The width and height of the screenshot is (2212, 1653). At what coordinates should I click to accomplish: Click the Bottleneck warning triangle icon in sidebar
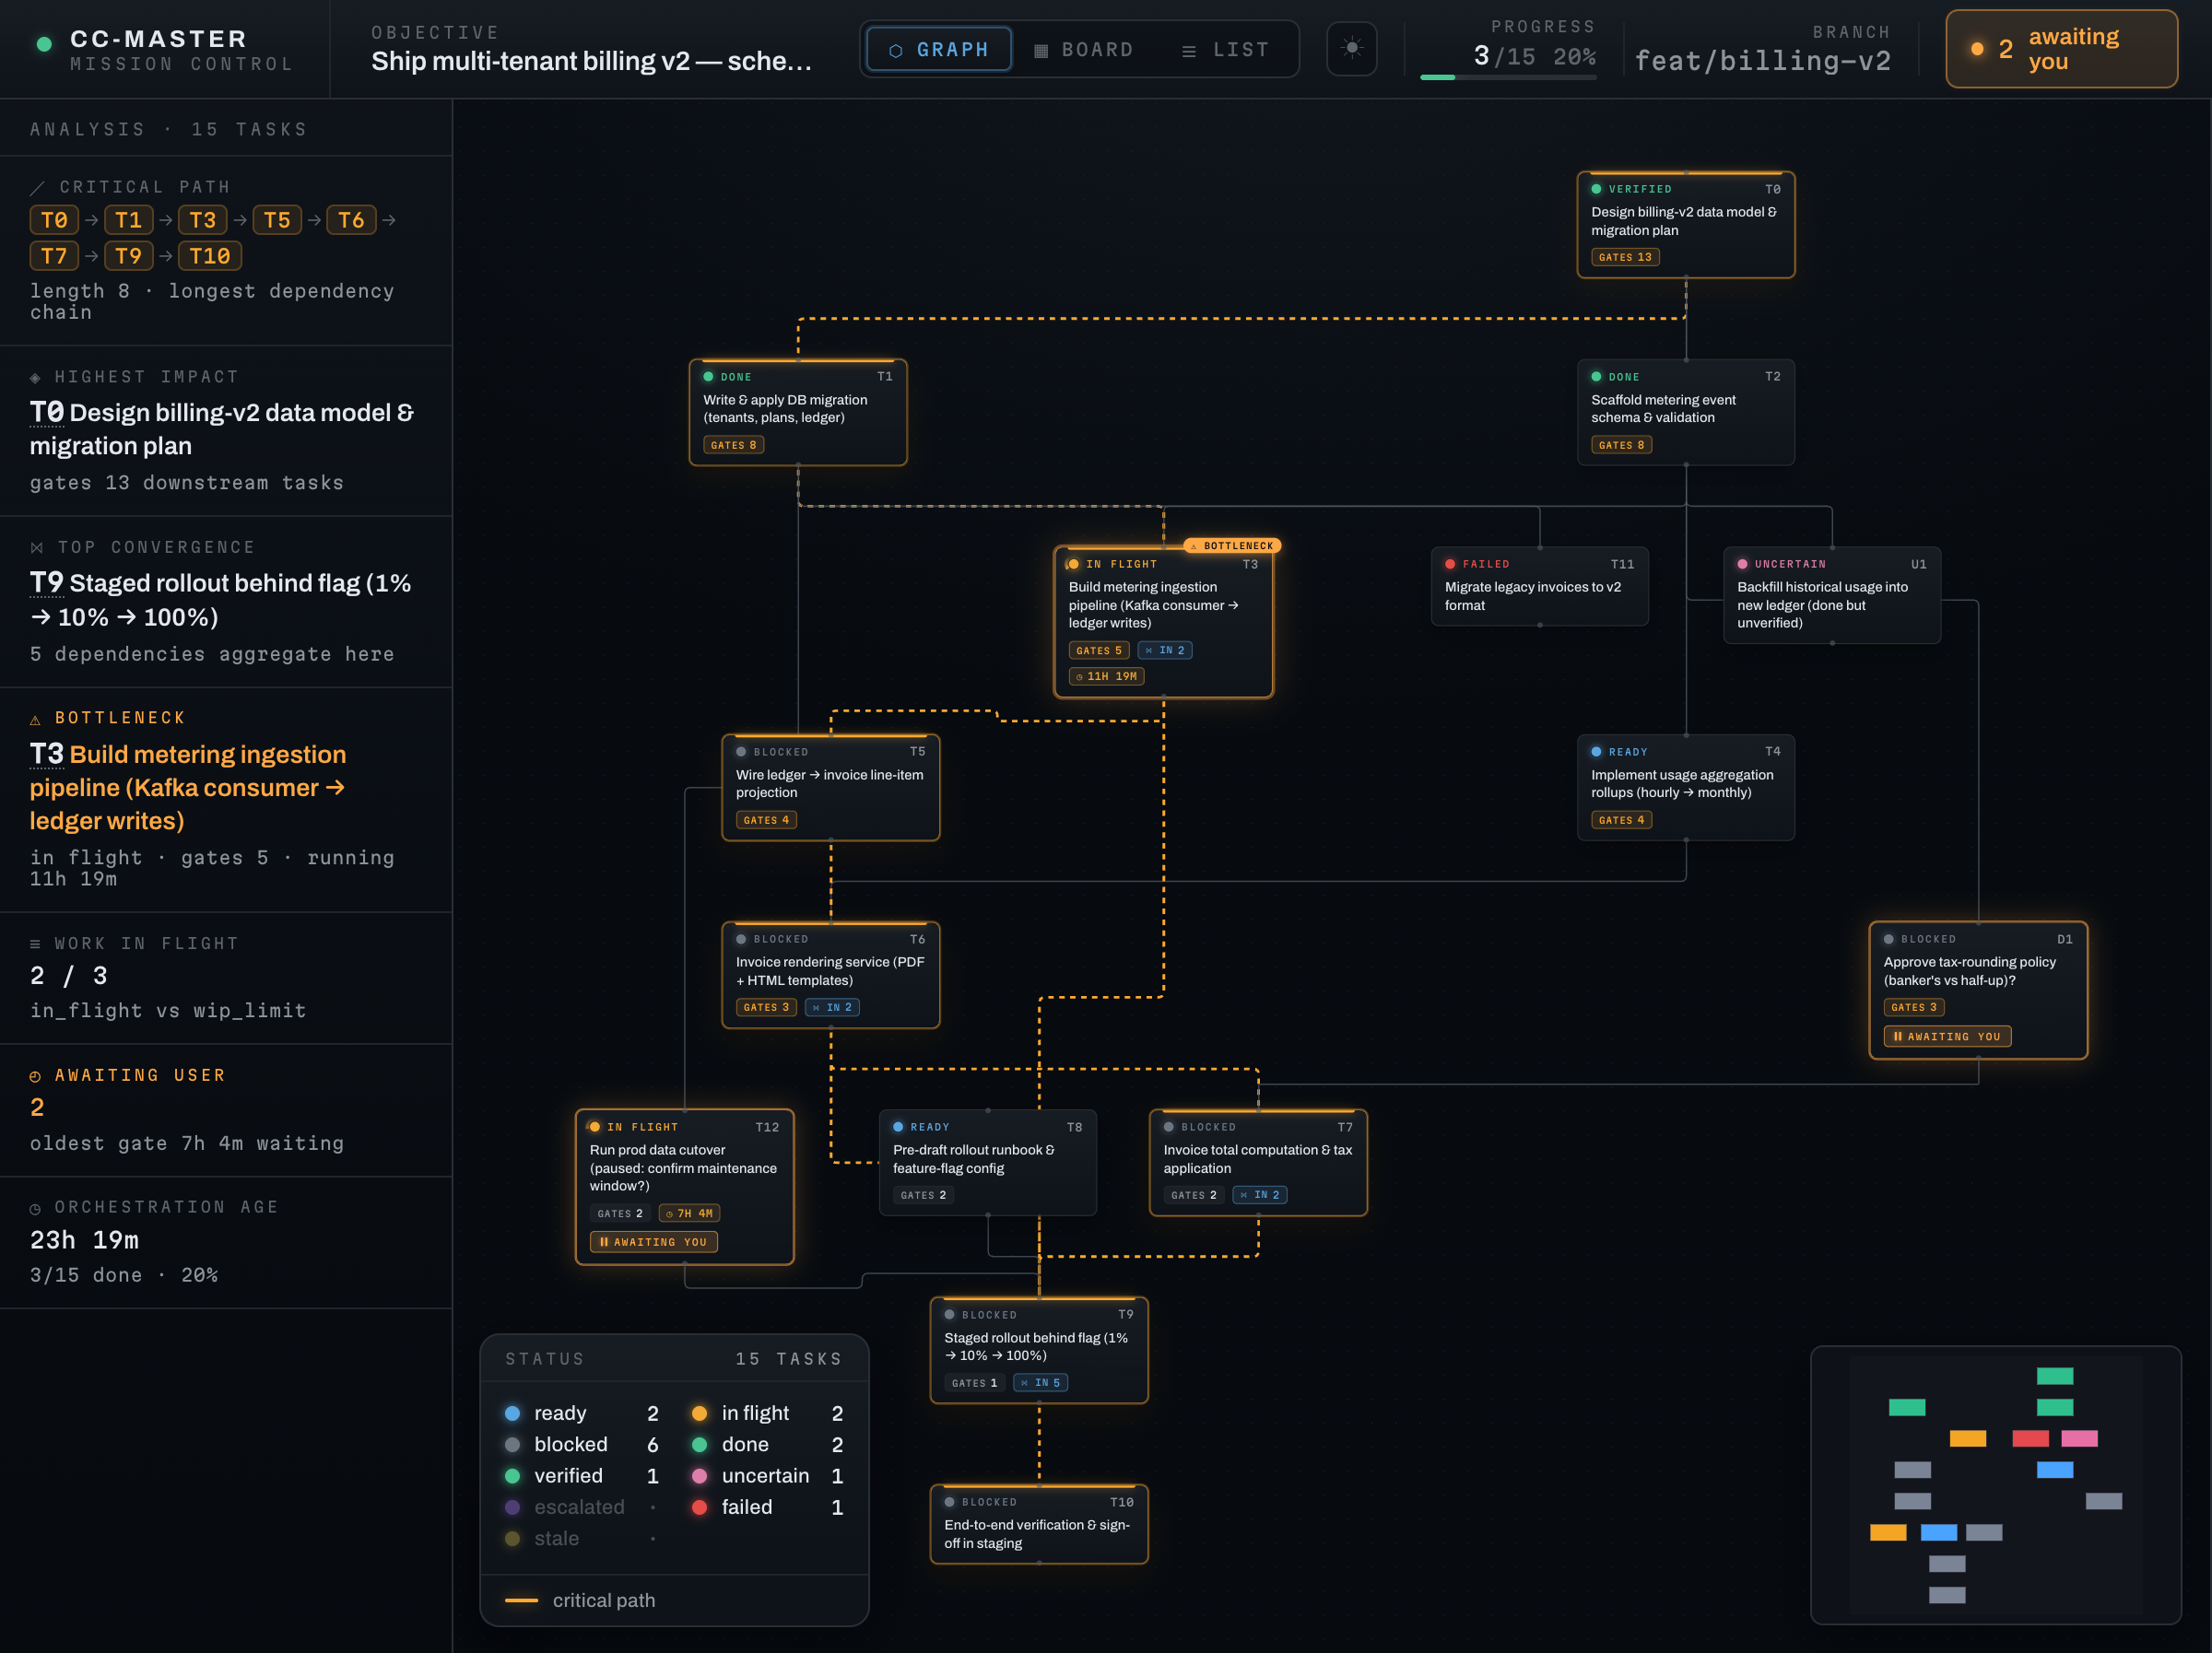pos(36,720)
